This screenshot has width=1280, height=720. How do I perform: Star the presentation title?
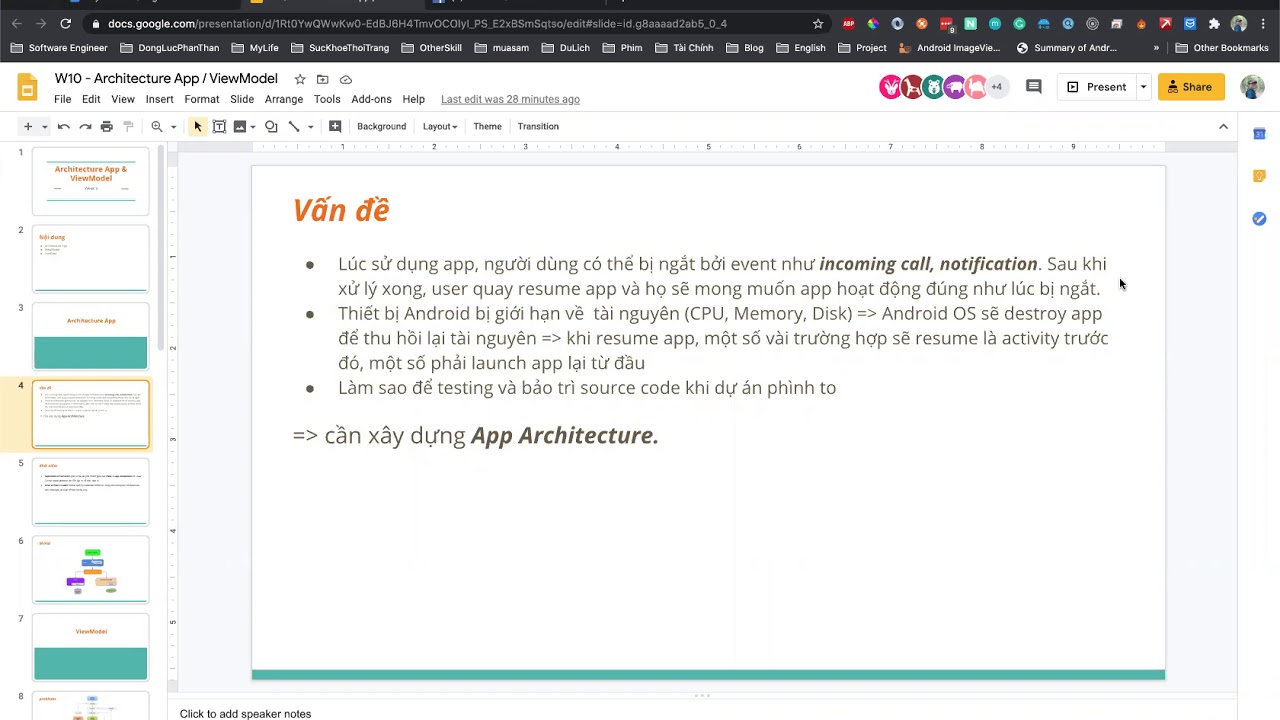click(300, 79)
